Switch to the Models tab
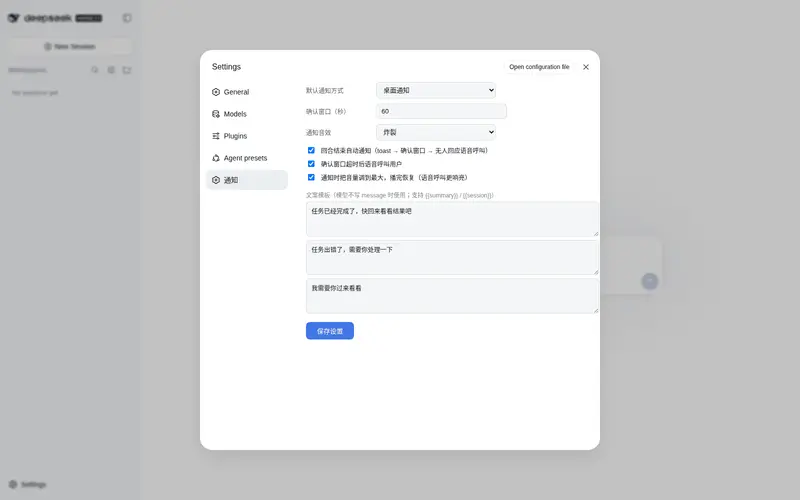 coord(246,114)
